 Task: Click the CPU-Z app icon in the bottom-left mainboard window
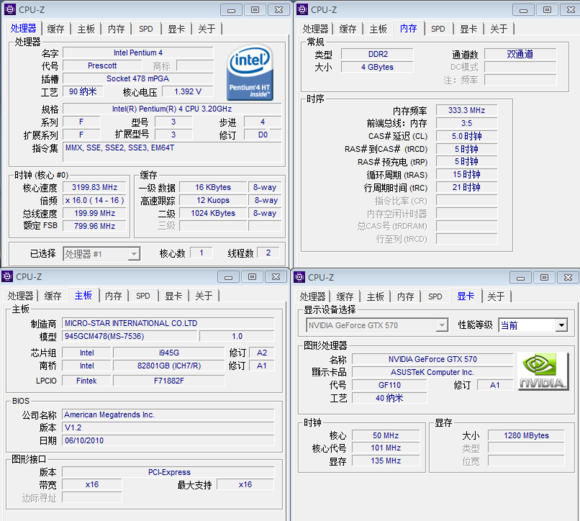7,276
